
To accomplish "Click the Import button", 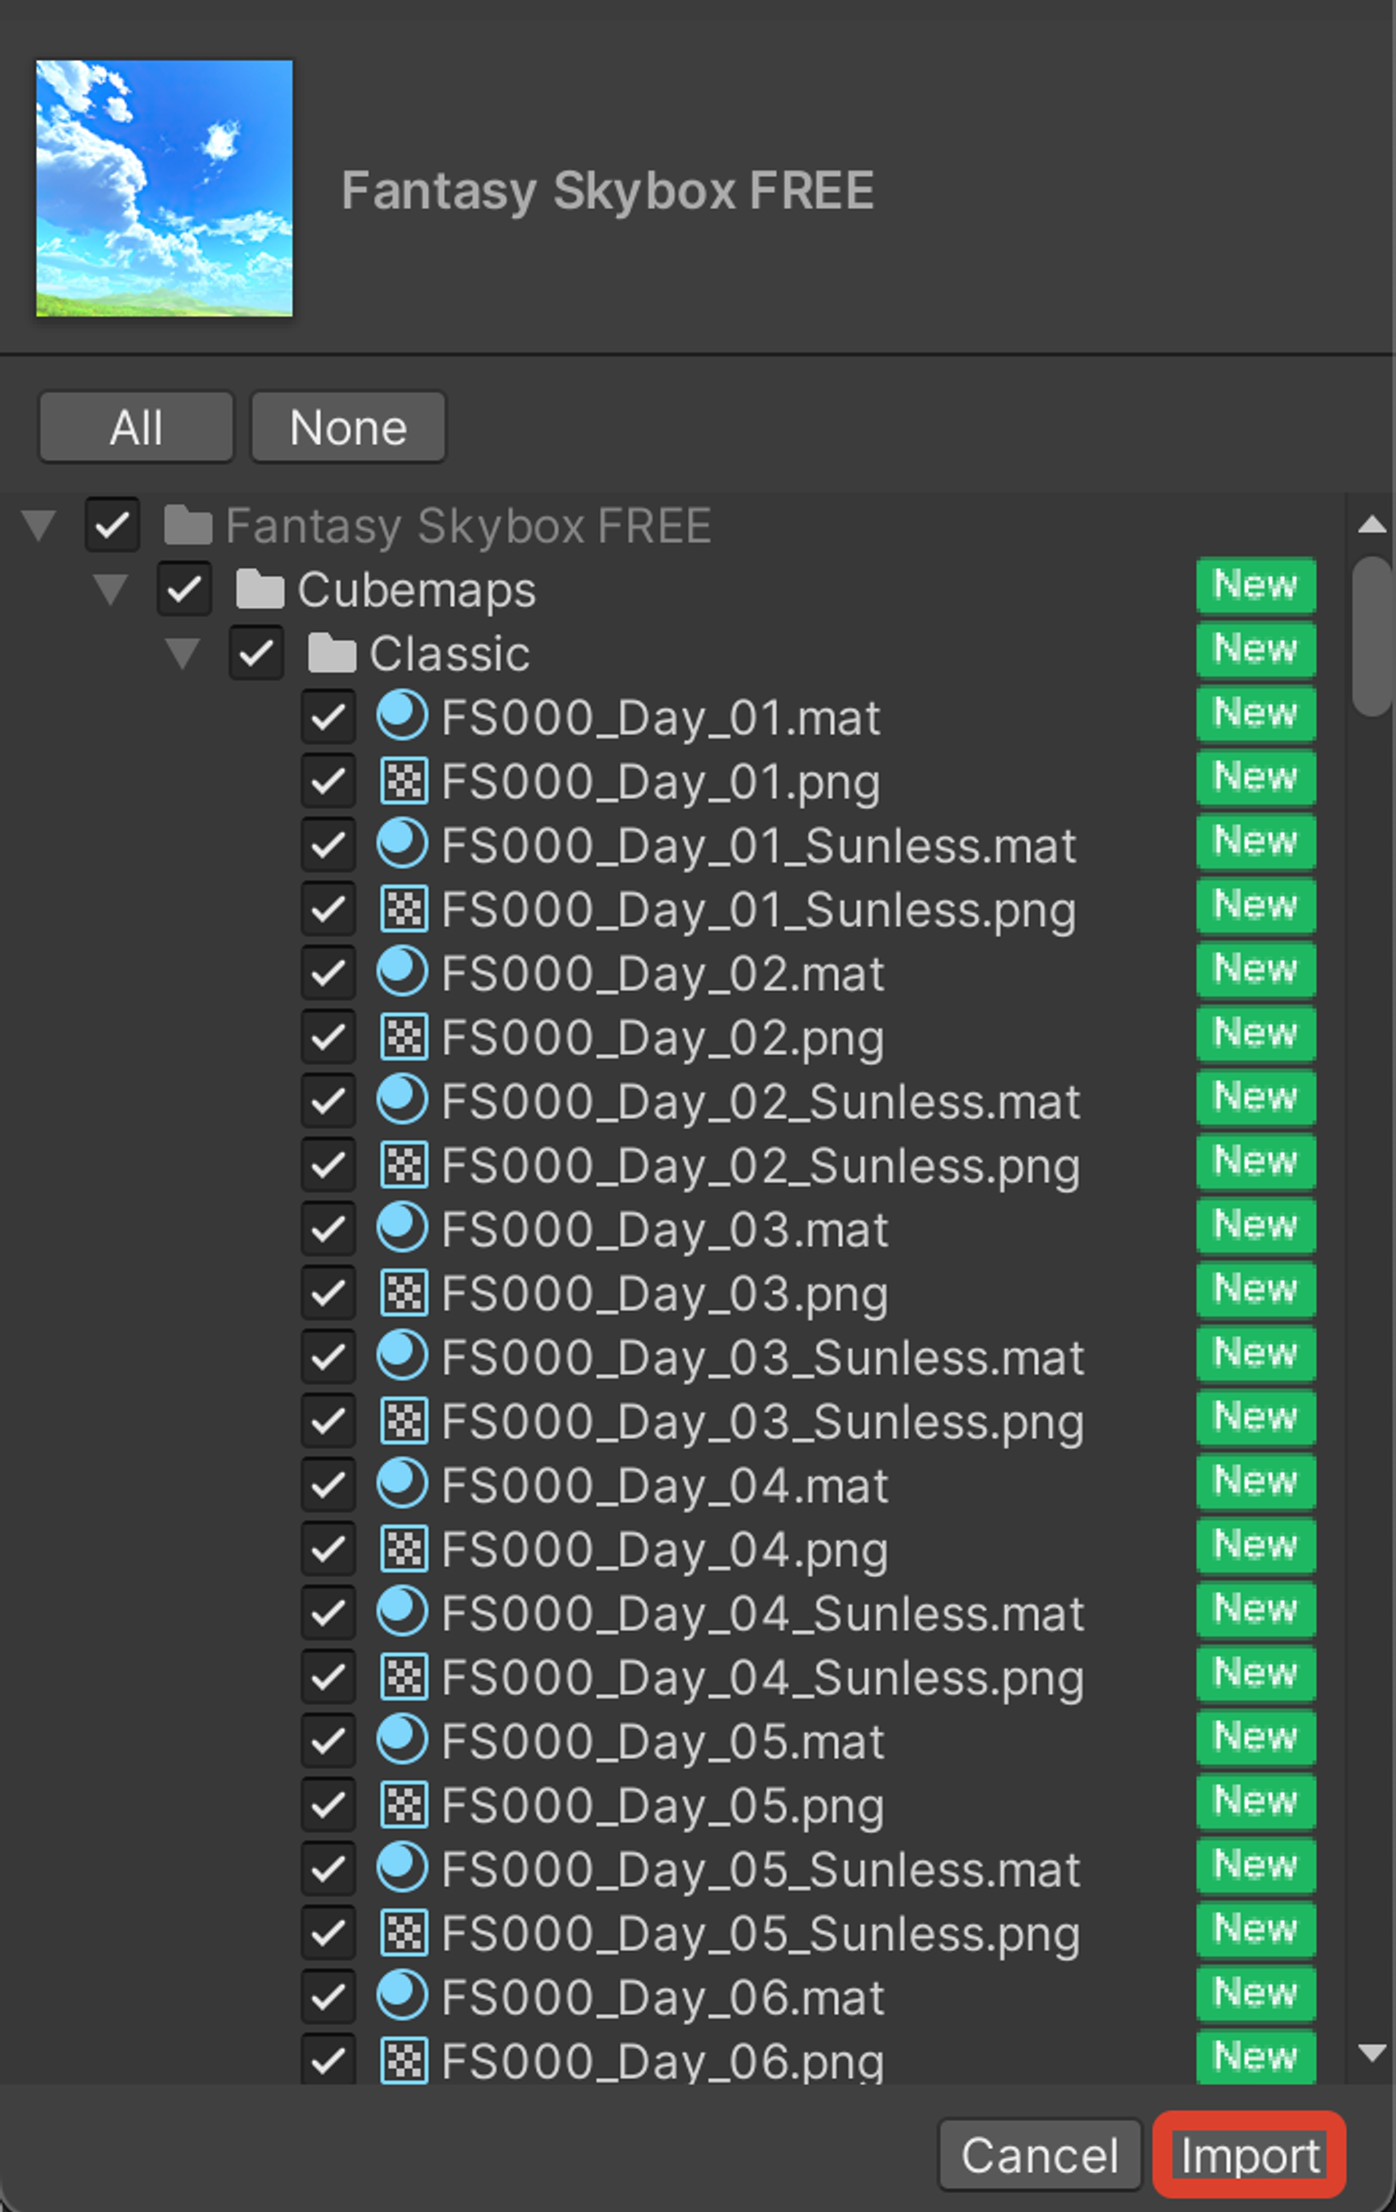I will coord(1250,2155).
